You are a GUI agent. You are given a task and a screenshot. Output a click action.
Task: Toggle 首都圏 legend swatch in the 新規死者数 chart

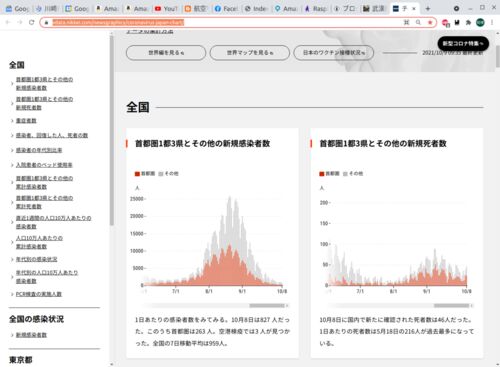(322, 174)
